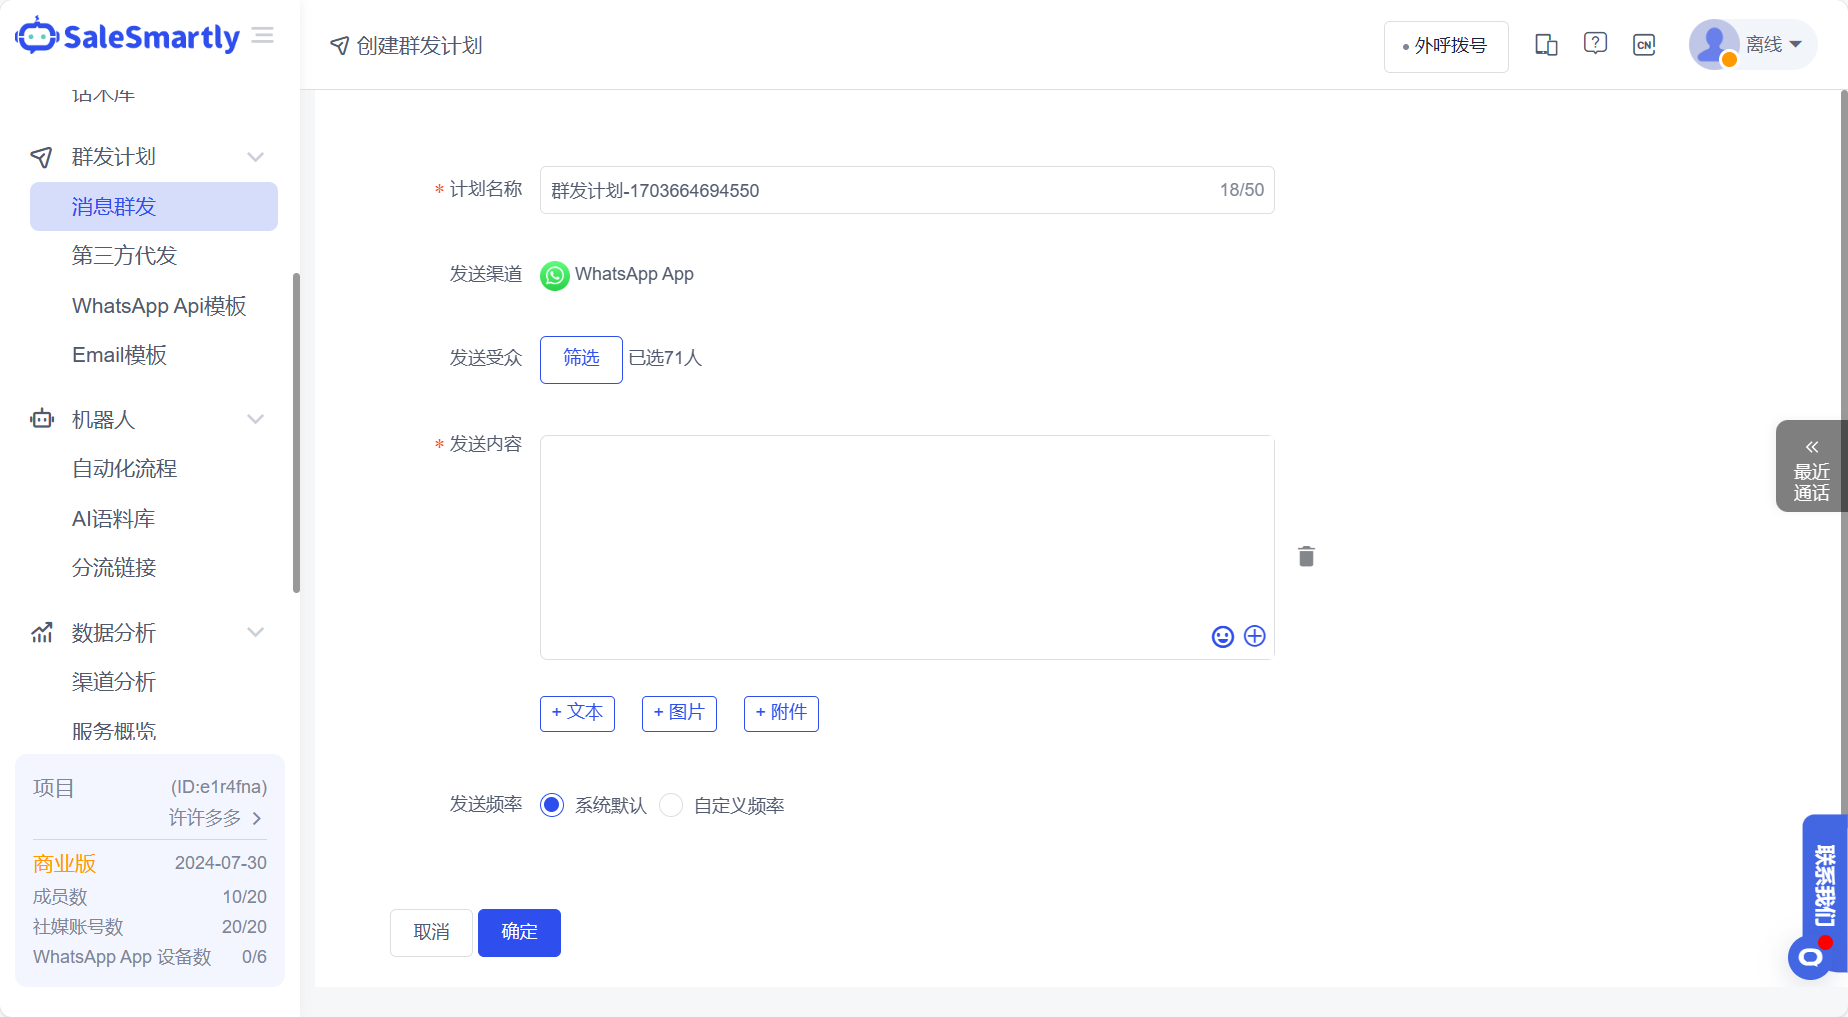Viewport: 1848px width, 1017px height.
Task: Open WhatsApp Api模板 from the sidebar
Action: pos(160,306)
